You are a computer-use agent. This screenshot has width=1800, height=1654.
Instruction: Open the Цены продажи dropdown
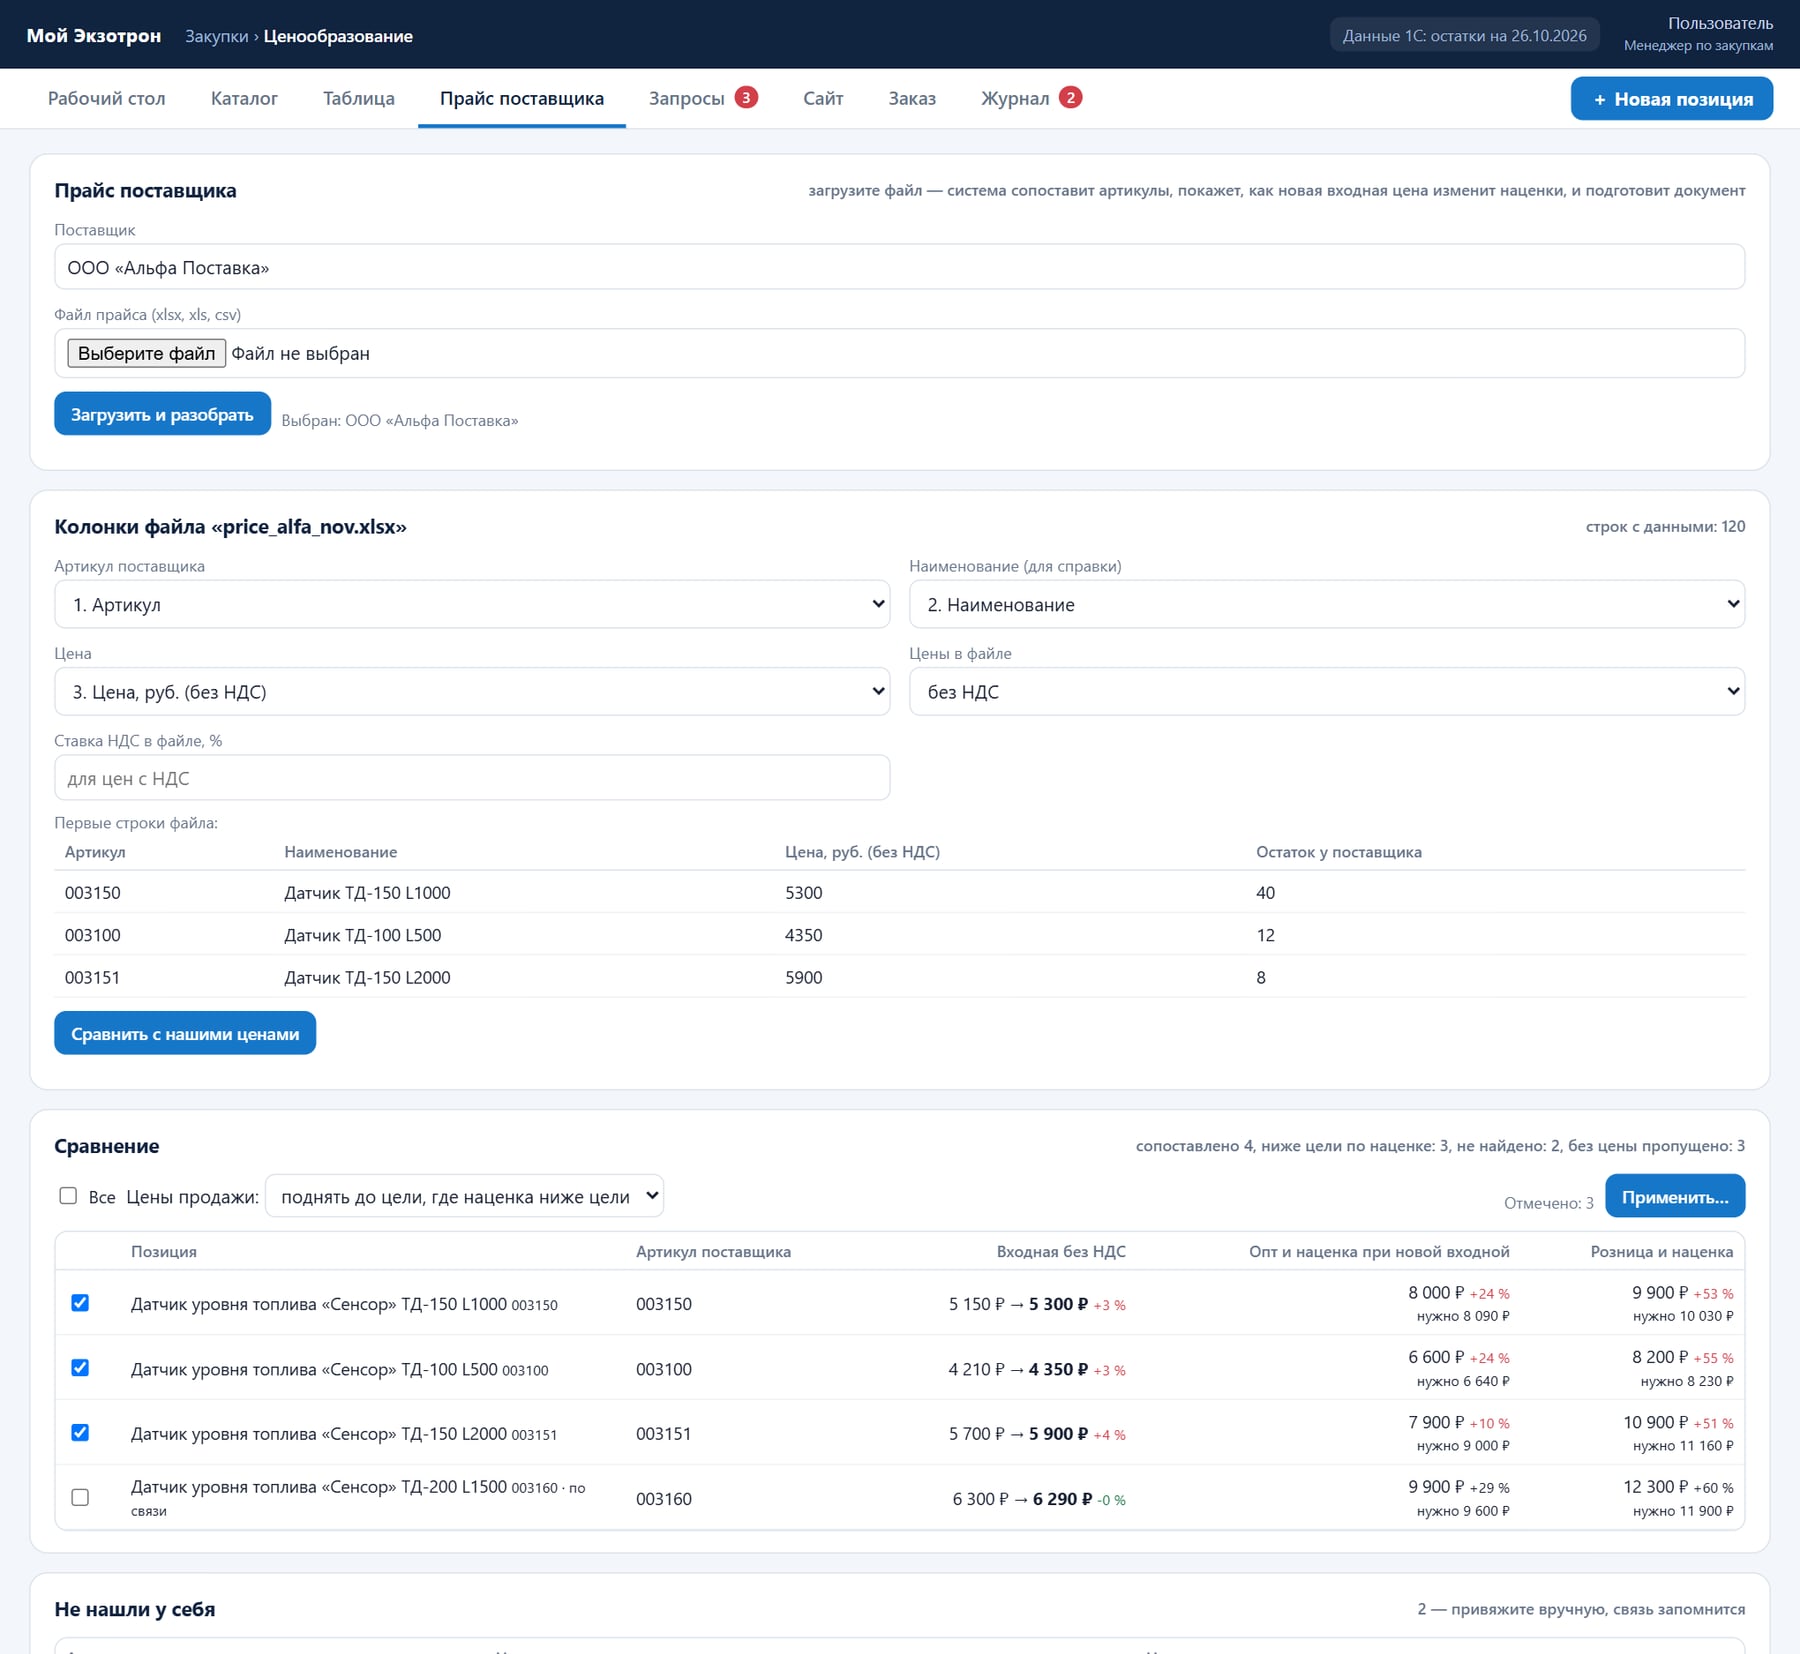point(464,1196)
